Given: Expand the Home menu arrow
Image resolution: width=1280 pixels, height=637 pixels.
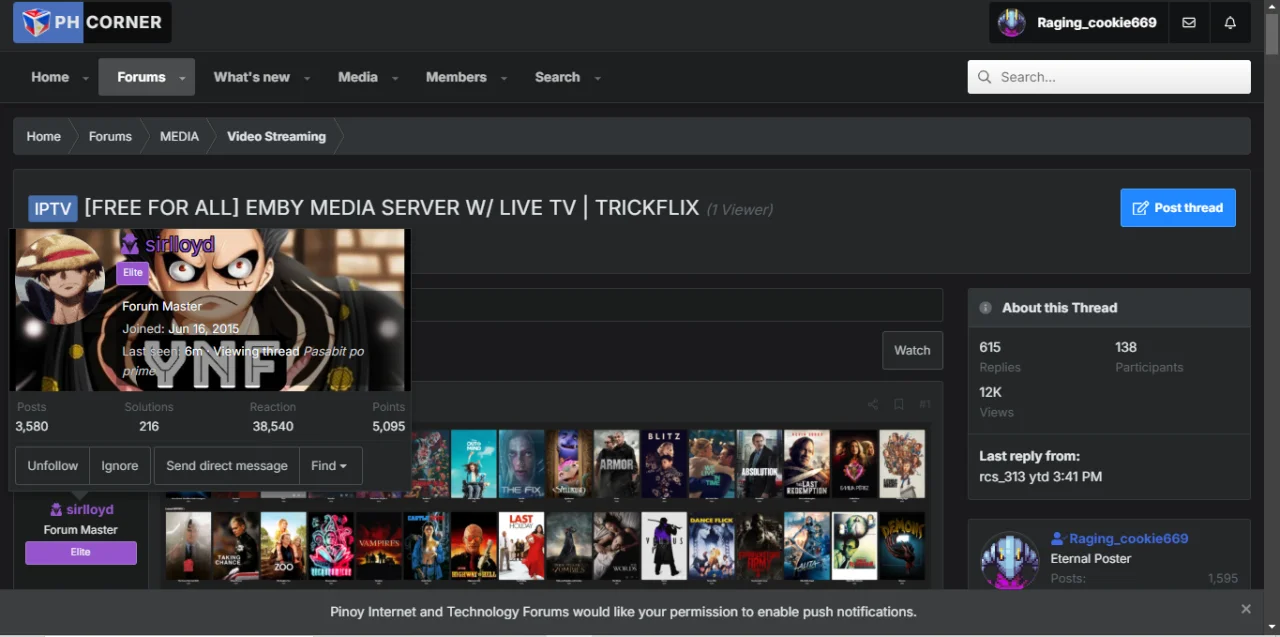Looking at the screenshot, I should [86, 78].
